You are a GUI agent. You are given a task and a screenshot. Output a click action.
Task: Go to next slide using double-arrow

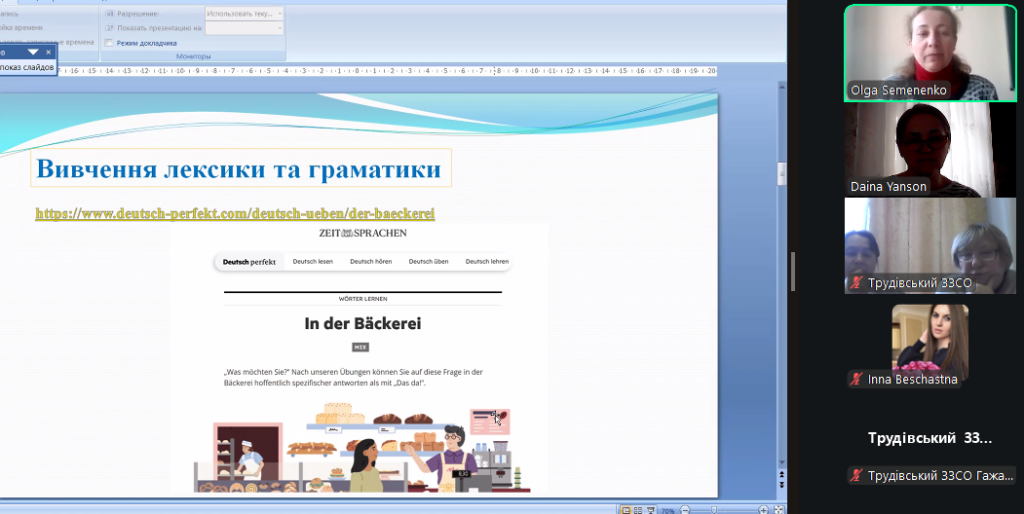click(x=782, y=487)
